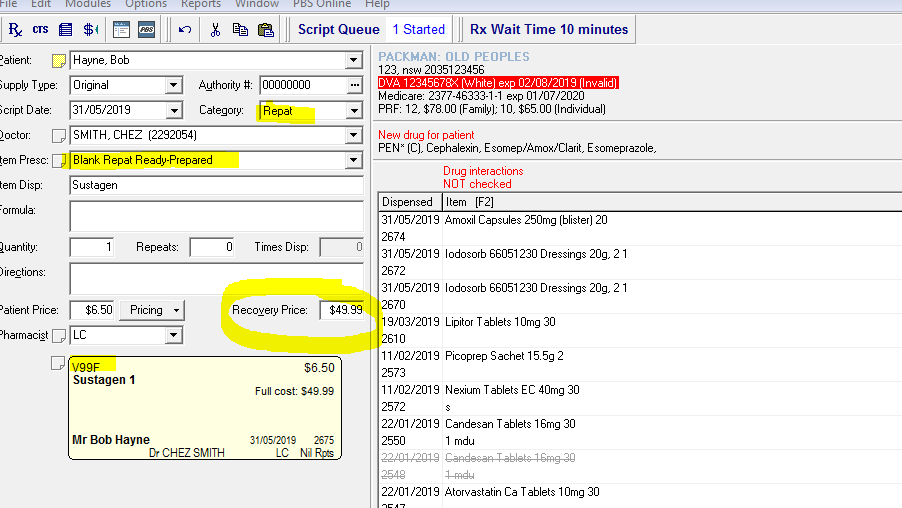Image resolution: width=902 pixels, height=508 pixels.
Task: Click the CTS toolbar icon
Action: point(40,30)
